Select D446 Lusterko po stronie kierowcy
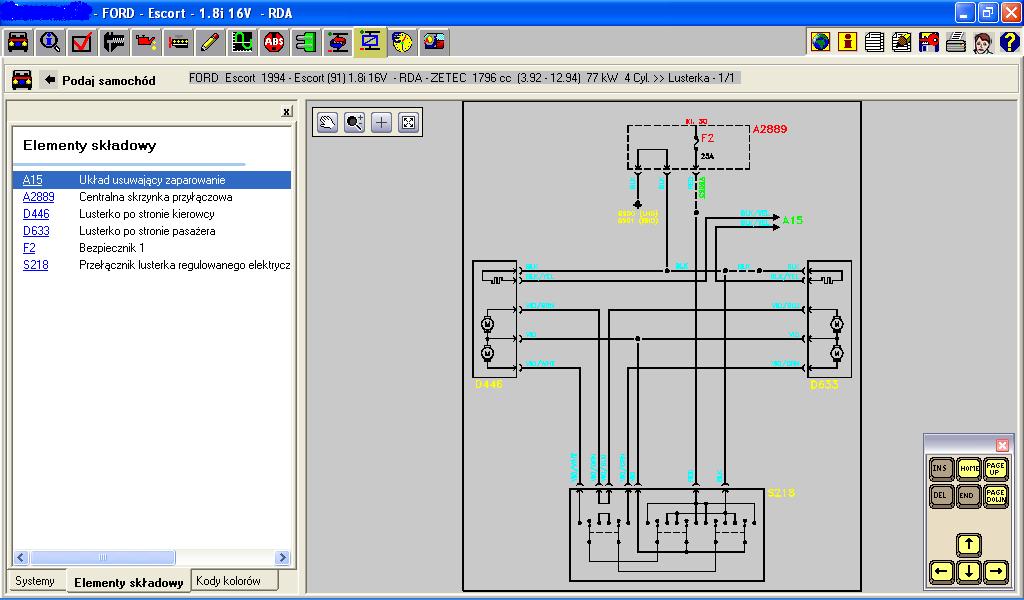 [x=36, y=214]
